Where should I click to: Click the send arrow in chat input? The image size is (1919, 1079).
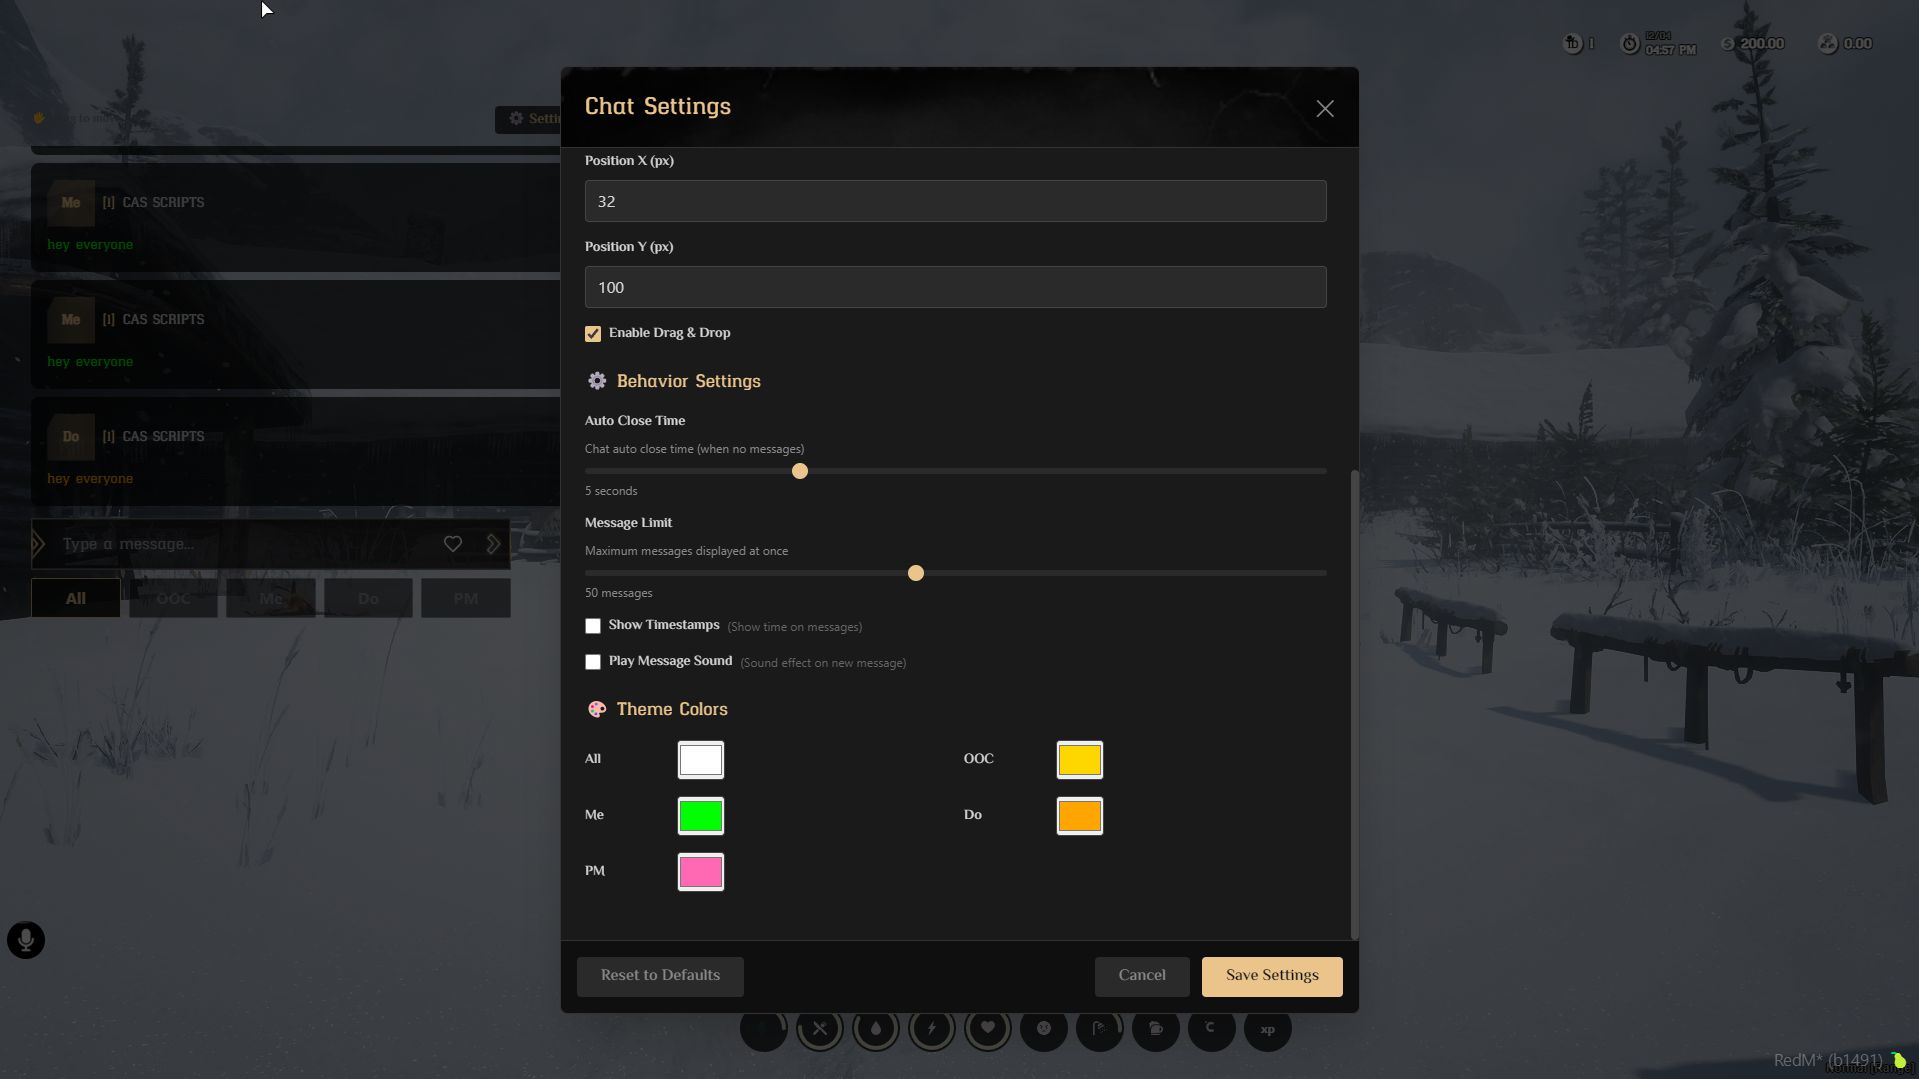[x=493, y=544]
